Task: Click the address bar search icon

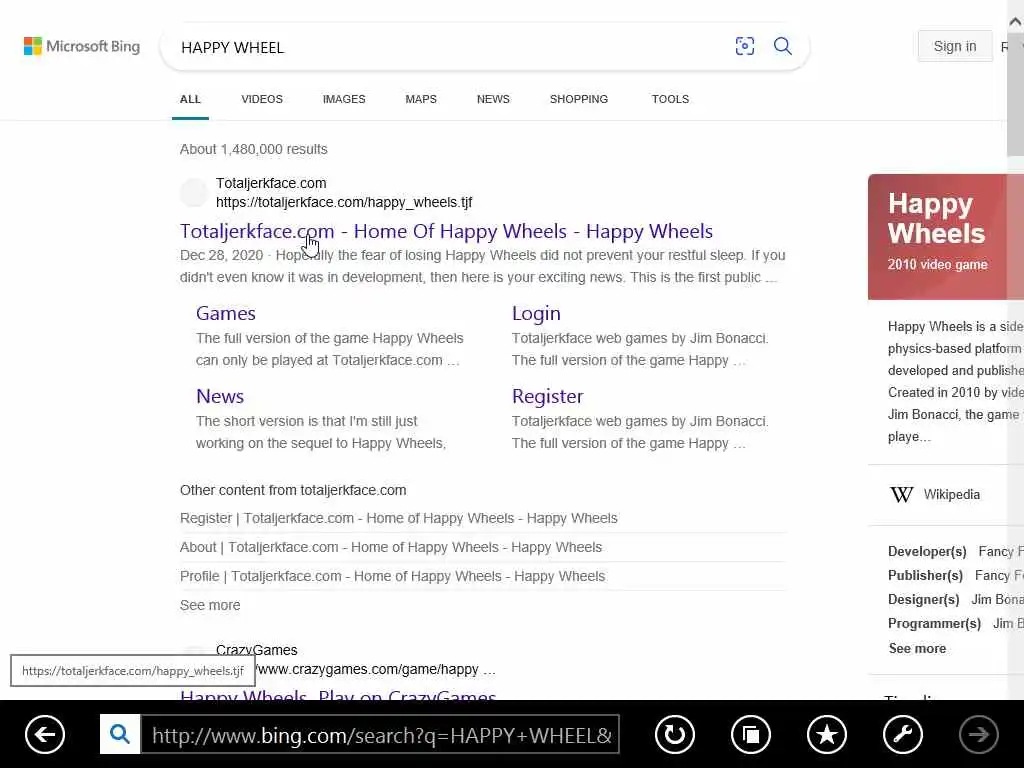Action: pos(120,734)
